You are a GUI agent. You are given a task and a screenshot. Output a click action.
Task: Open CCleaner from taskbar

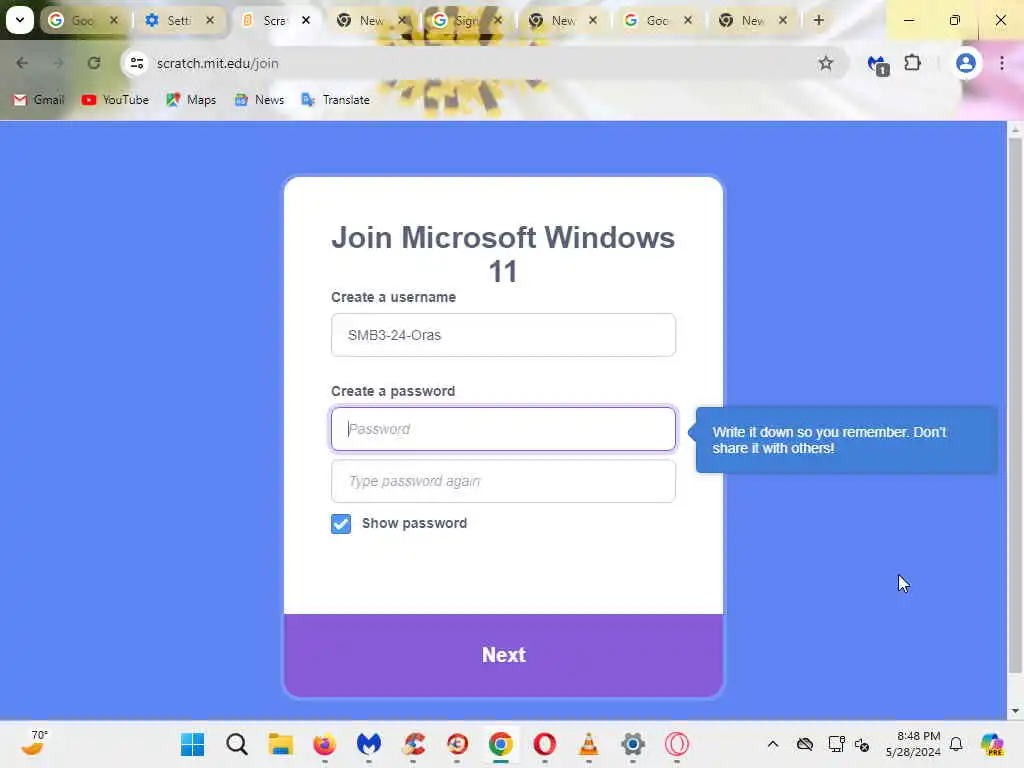point(413,744)
